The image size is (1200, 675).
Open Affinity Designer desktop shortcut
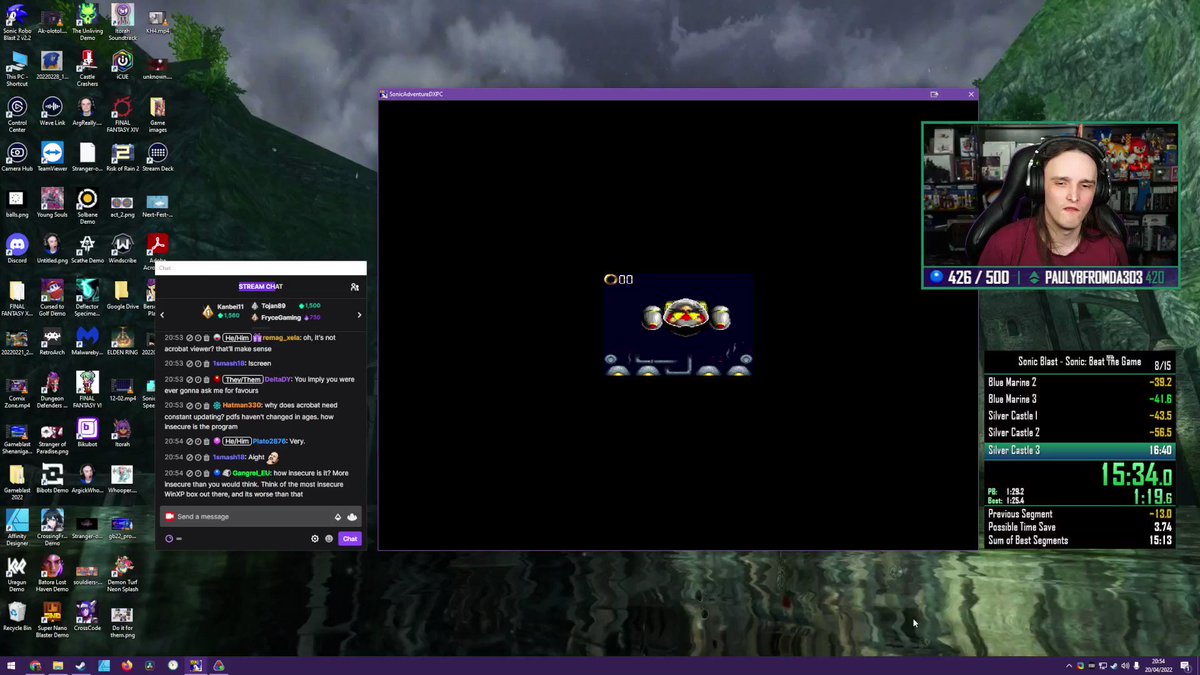pos(17,527)
